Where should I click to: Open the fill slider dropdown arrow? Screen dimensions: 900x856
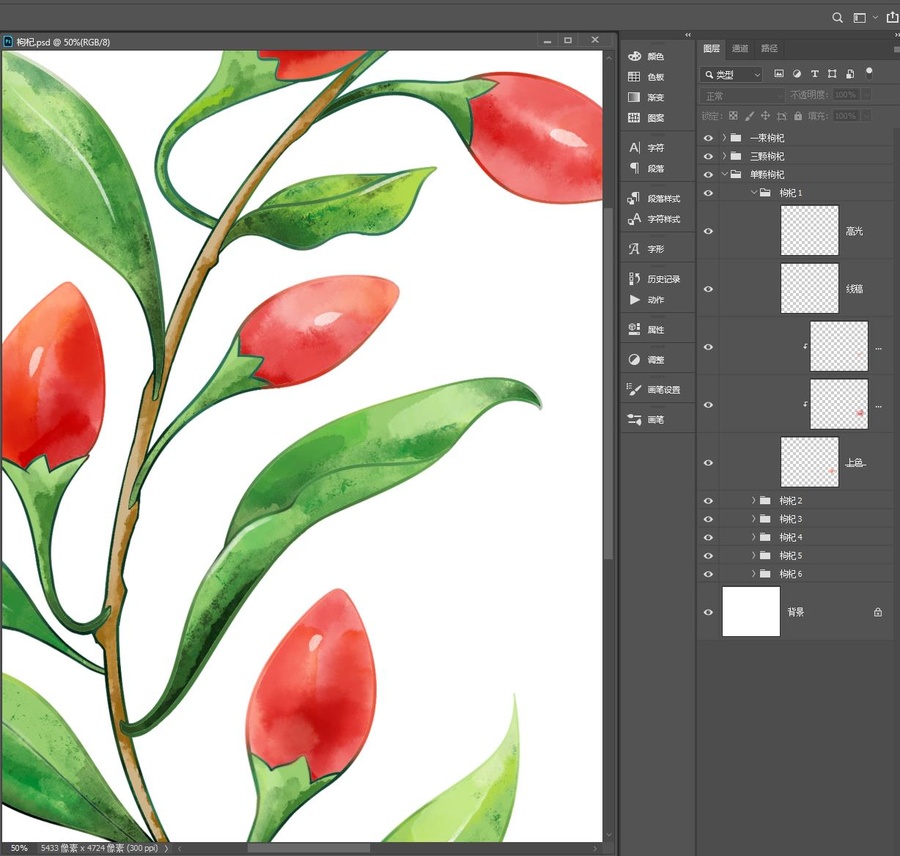tap(866, 116)
